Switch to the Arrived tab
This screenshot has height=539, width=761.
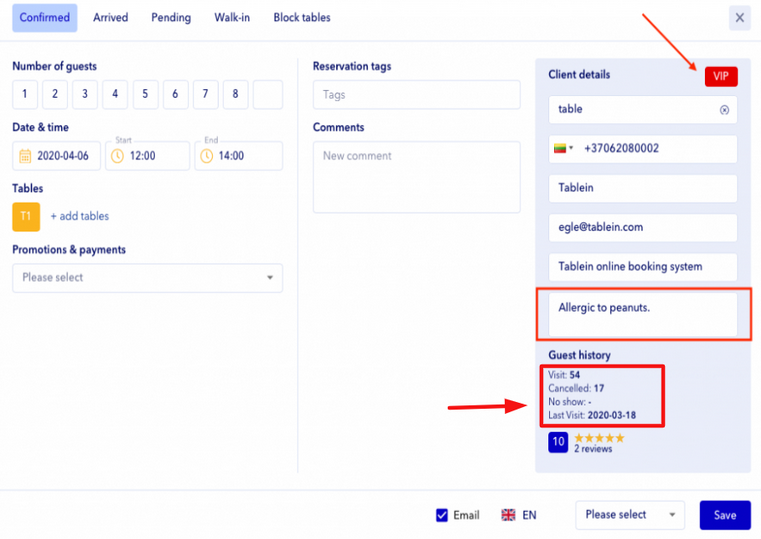[x=110, y=18]
